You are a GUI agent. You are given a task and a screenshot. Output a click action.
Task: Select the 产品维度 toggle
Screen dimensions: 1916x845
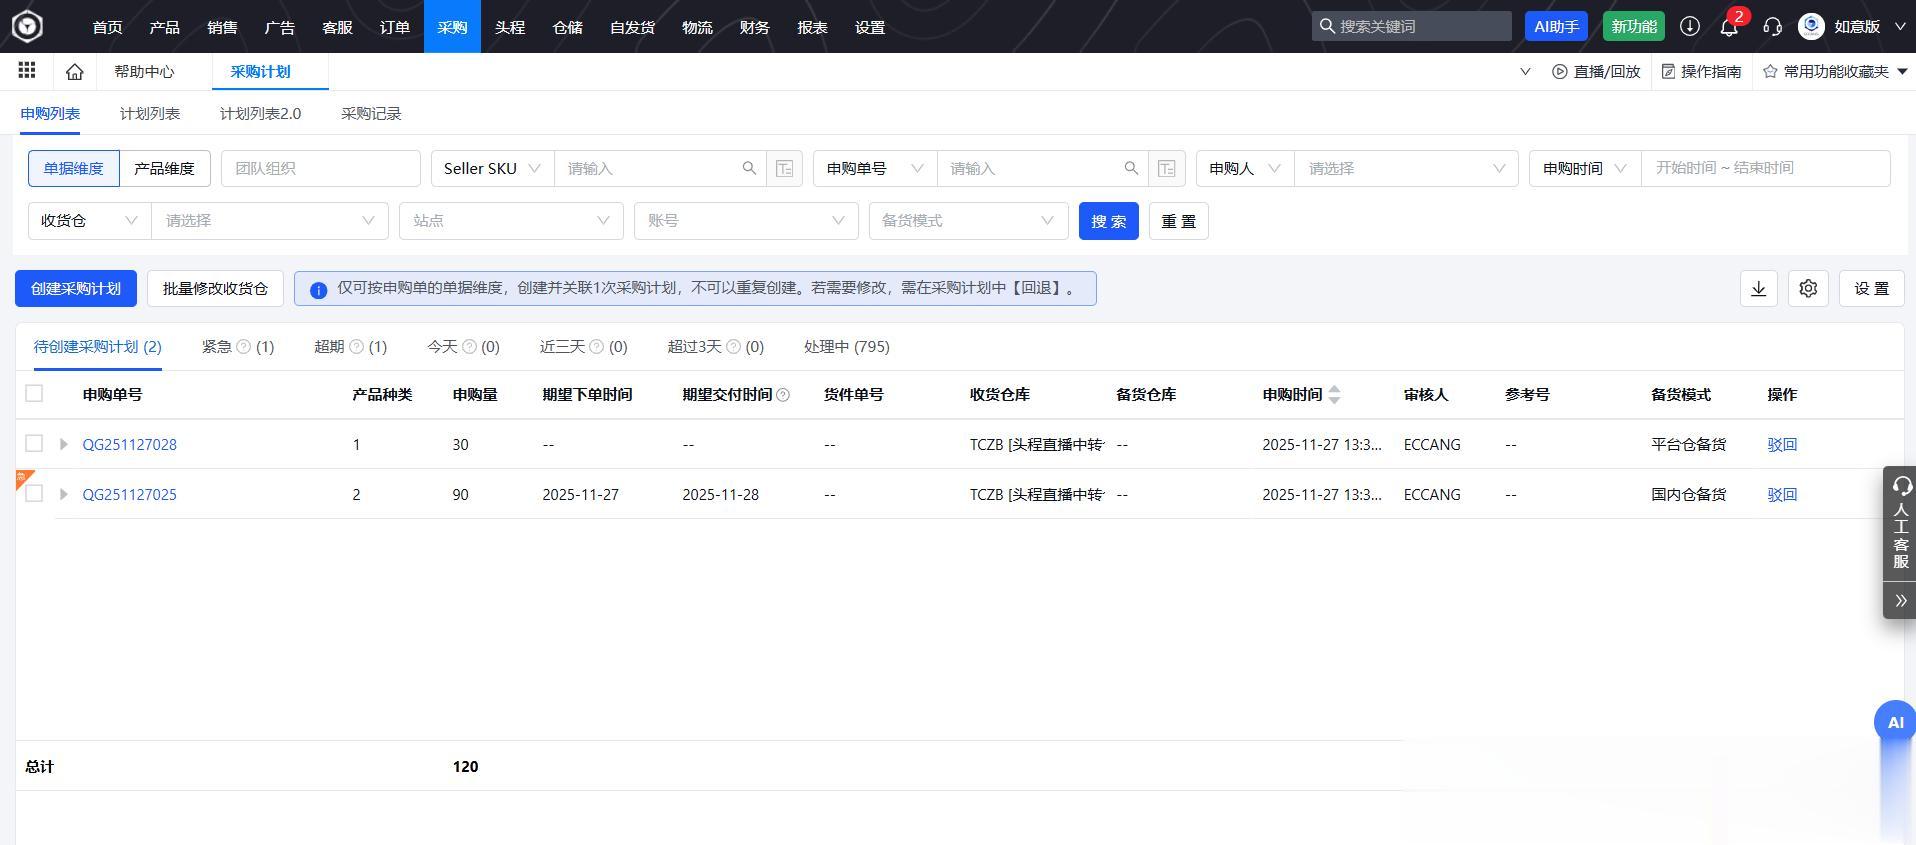[x=164, y=168]
